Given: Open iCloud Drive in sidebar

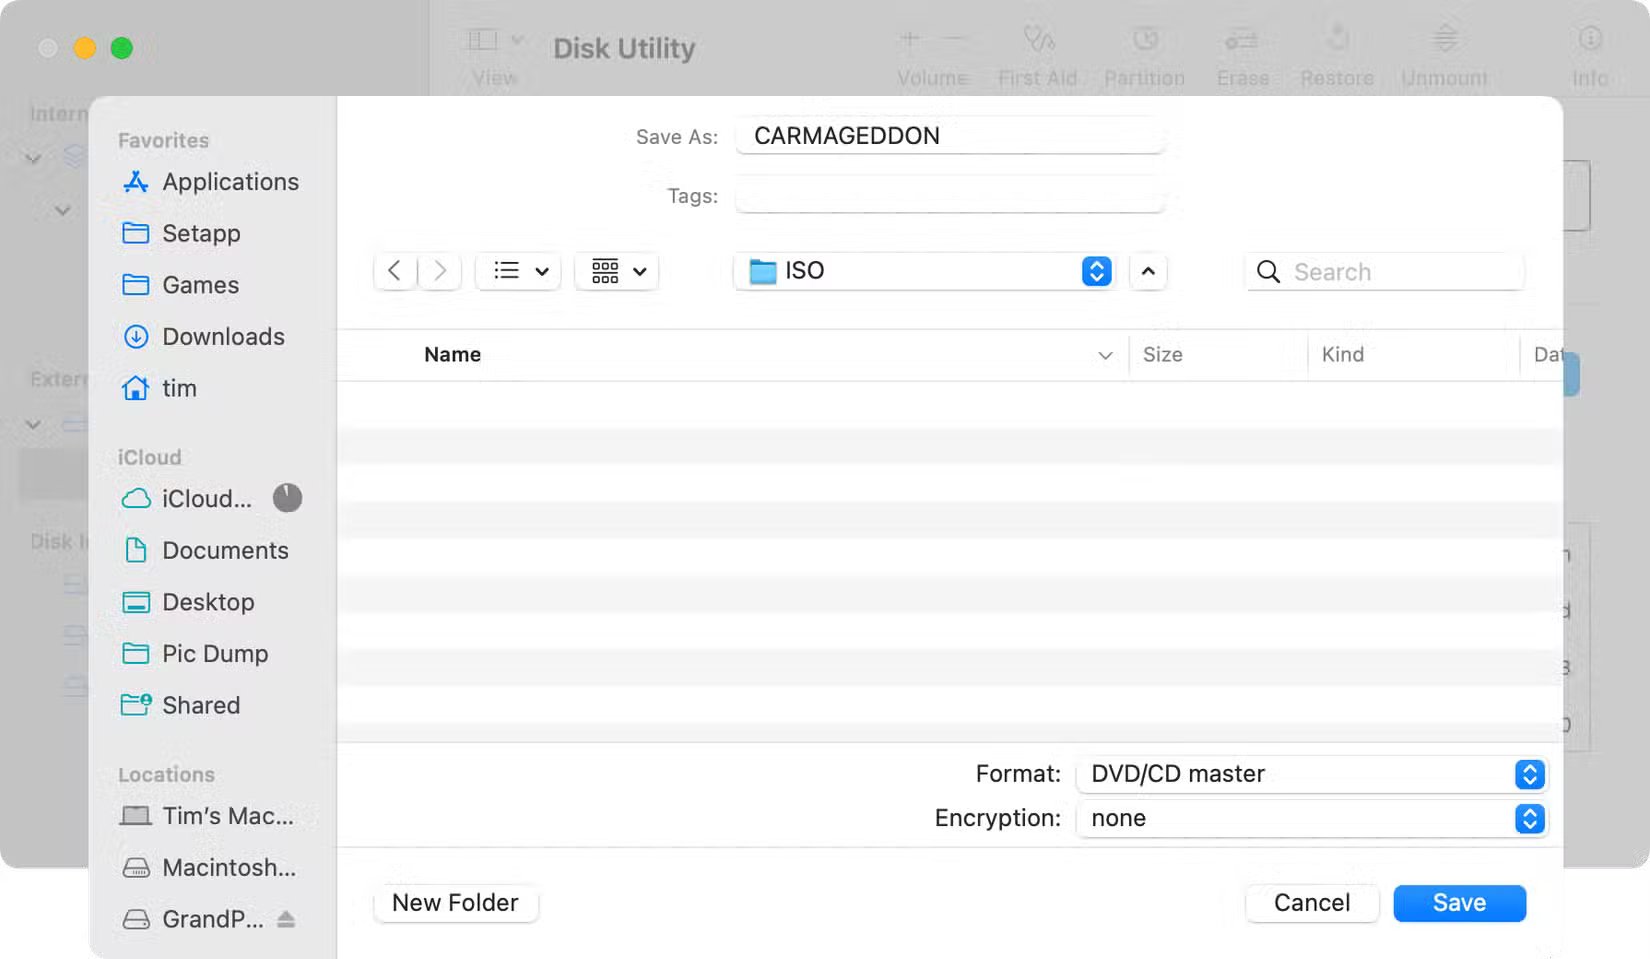Looking at the screenshot, I should click(206, 499).
